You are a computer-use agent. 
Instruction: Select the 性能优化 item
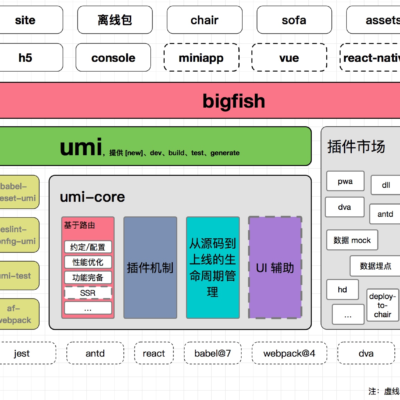(x=88, y=262)
